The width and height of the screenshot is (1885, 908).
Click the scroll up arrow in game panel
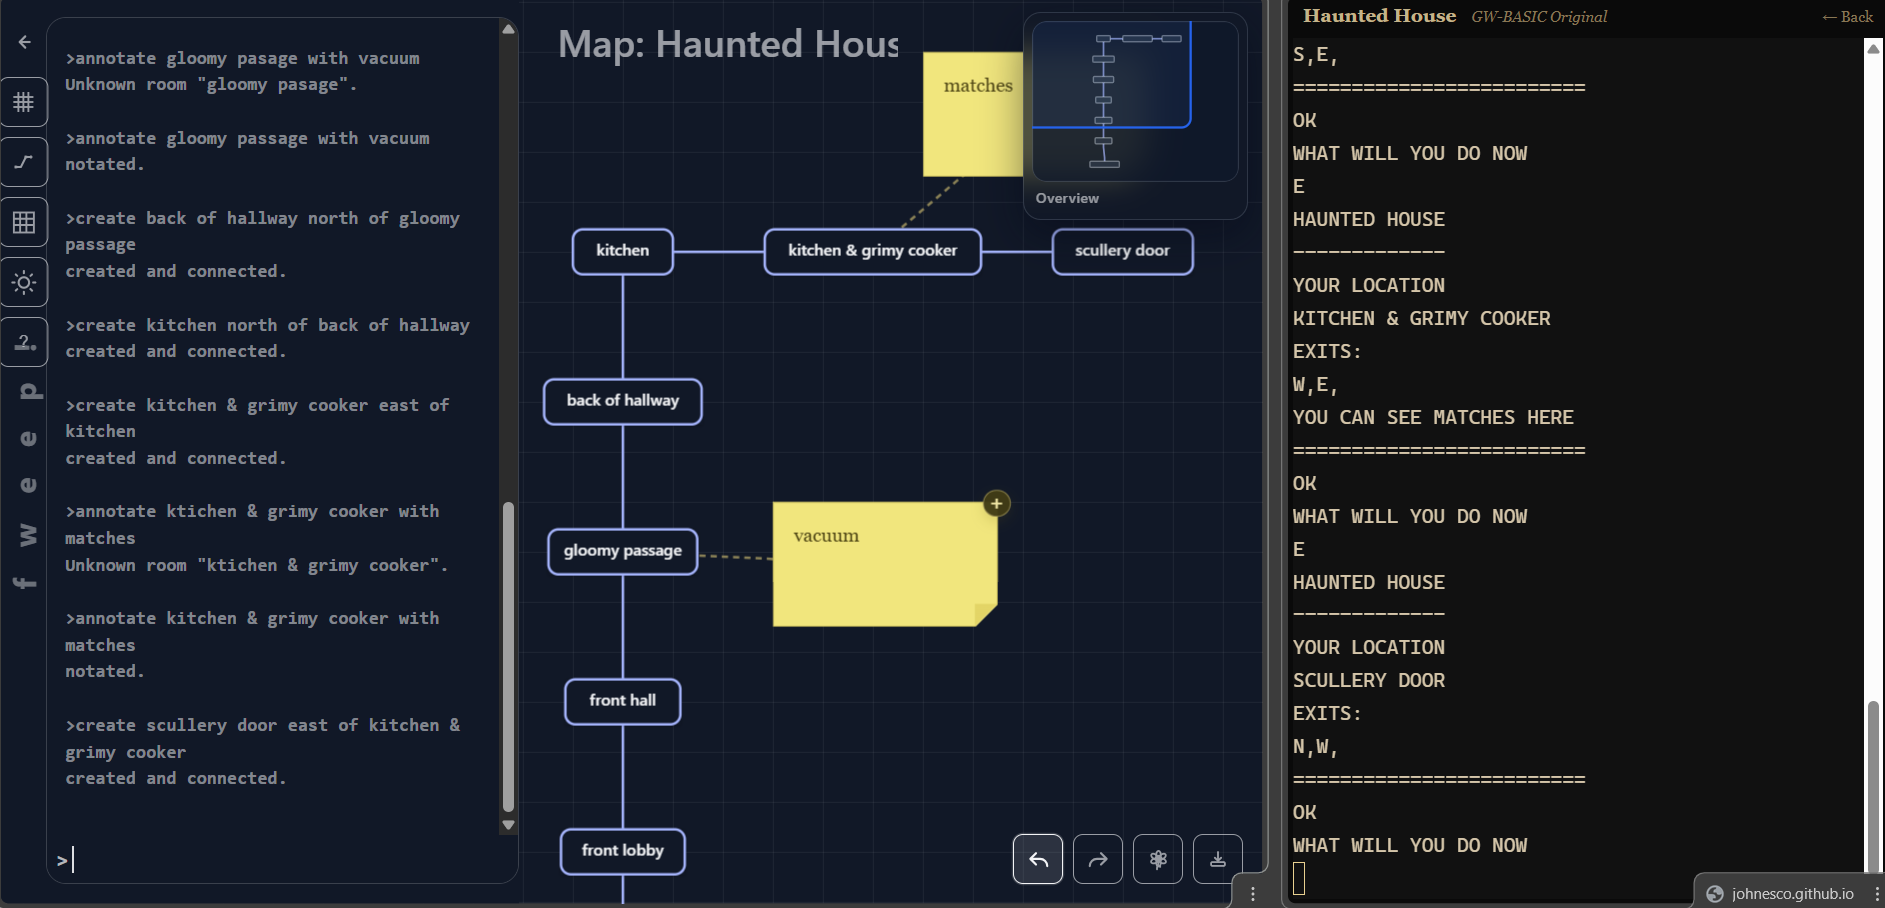1873,48
